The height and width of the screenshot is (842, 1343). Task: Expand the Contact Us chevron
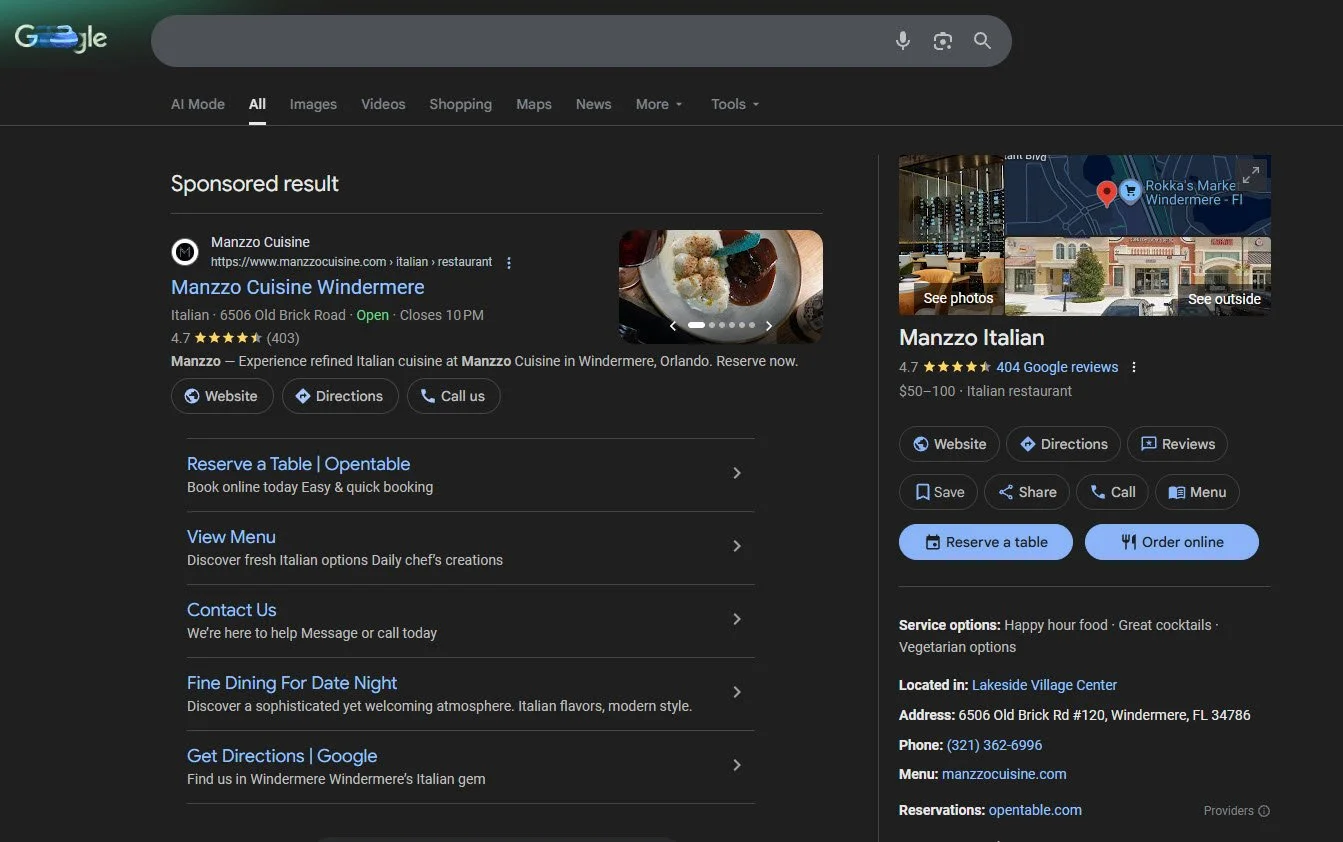(x=737, y=619)
